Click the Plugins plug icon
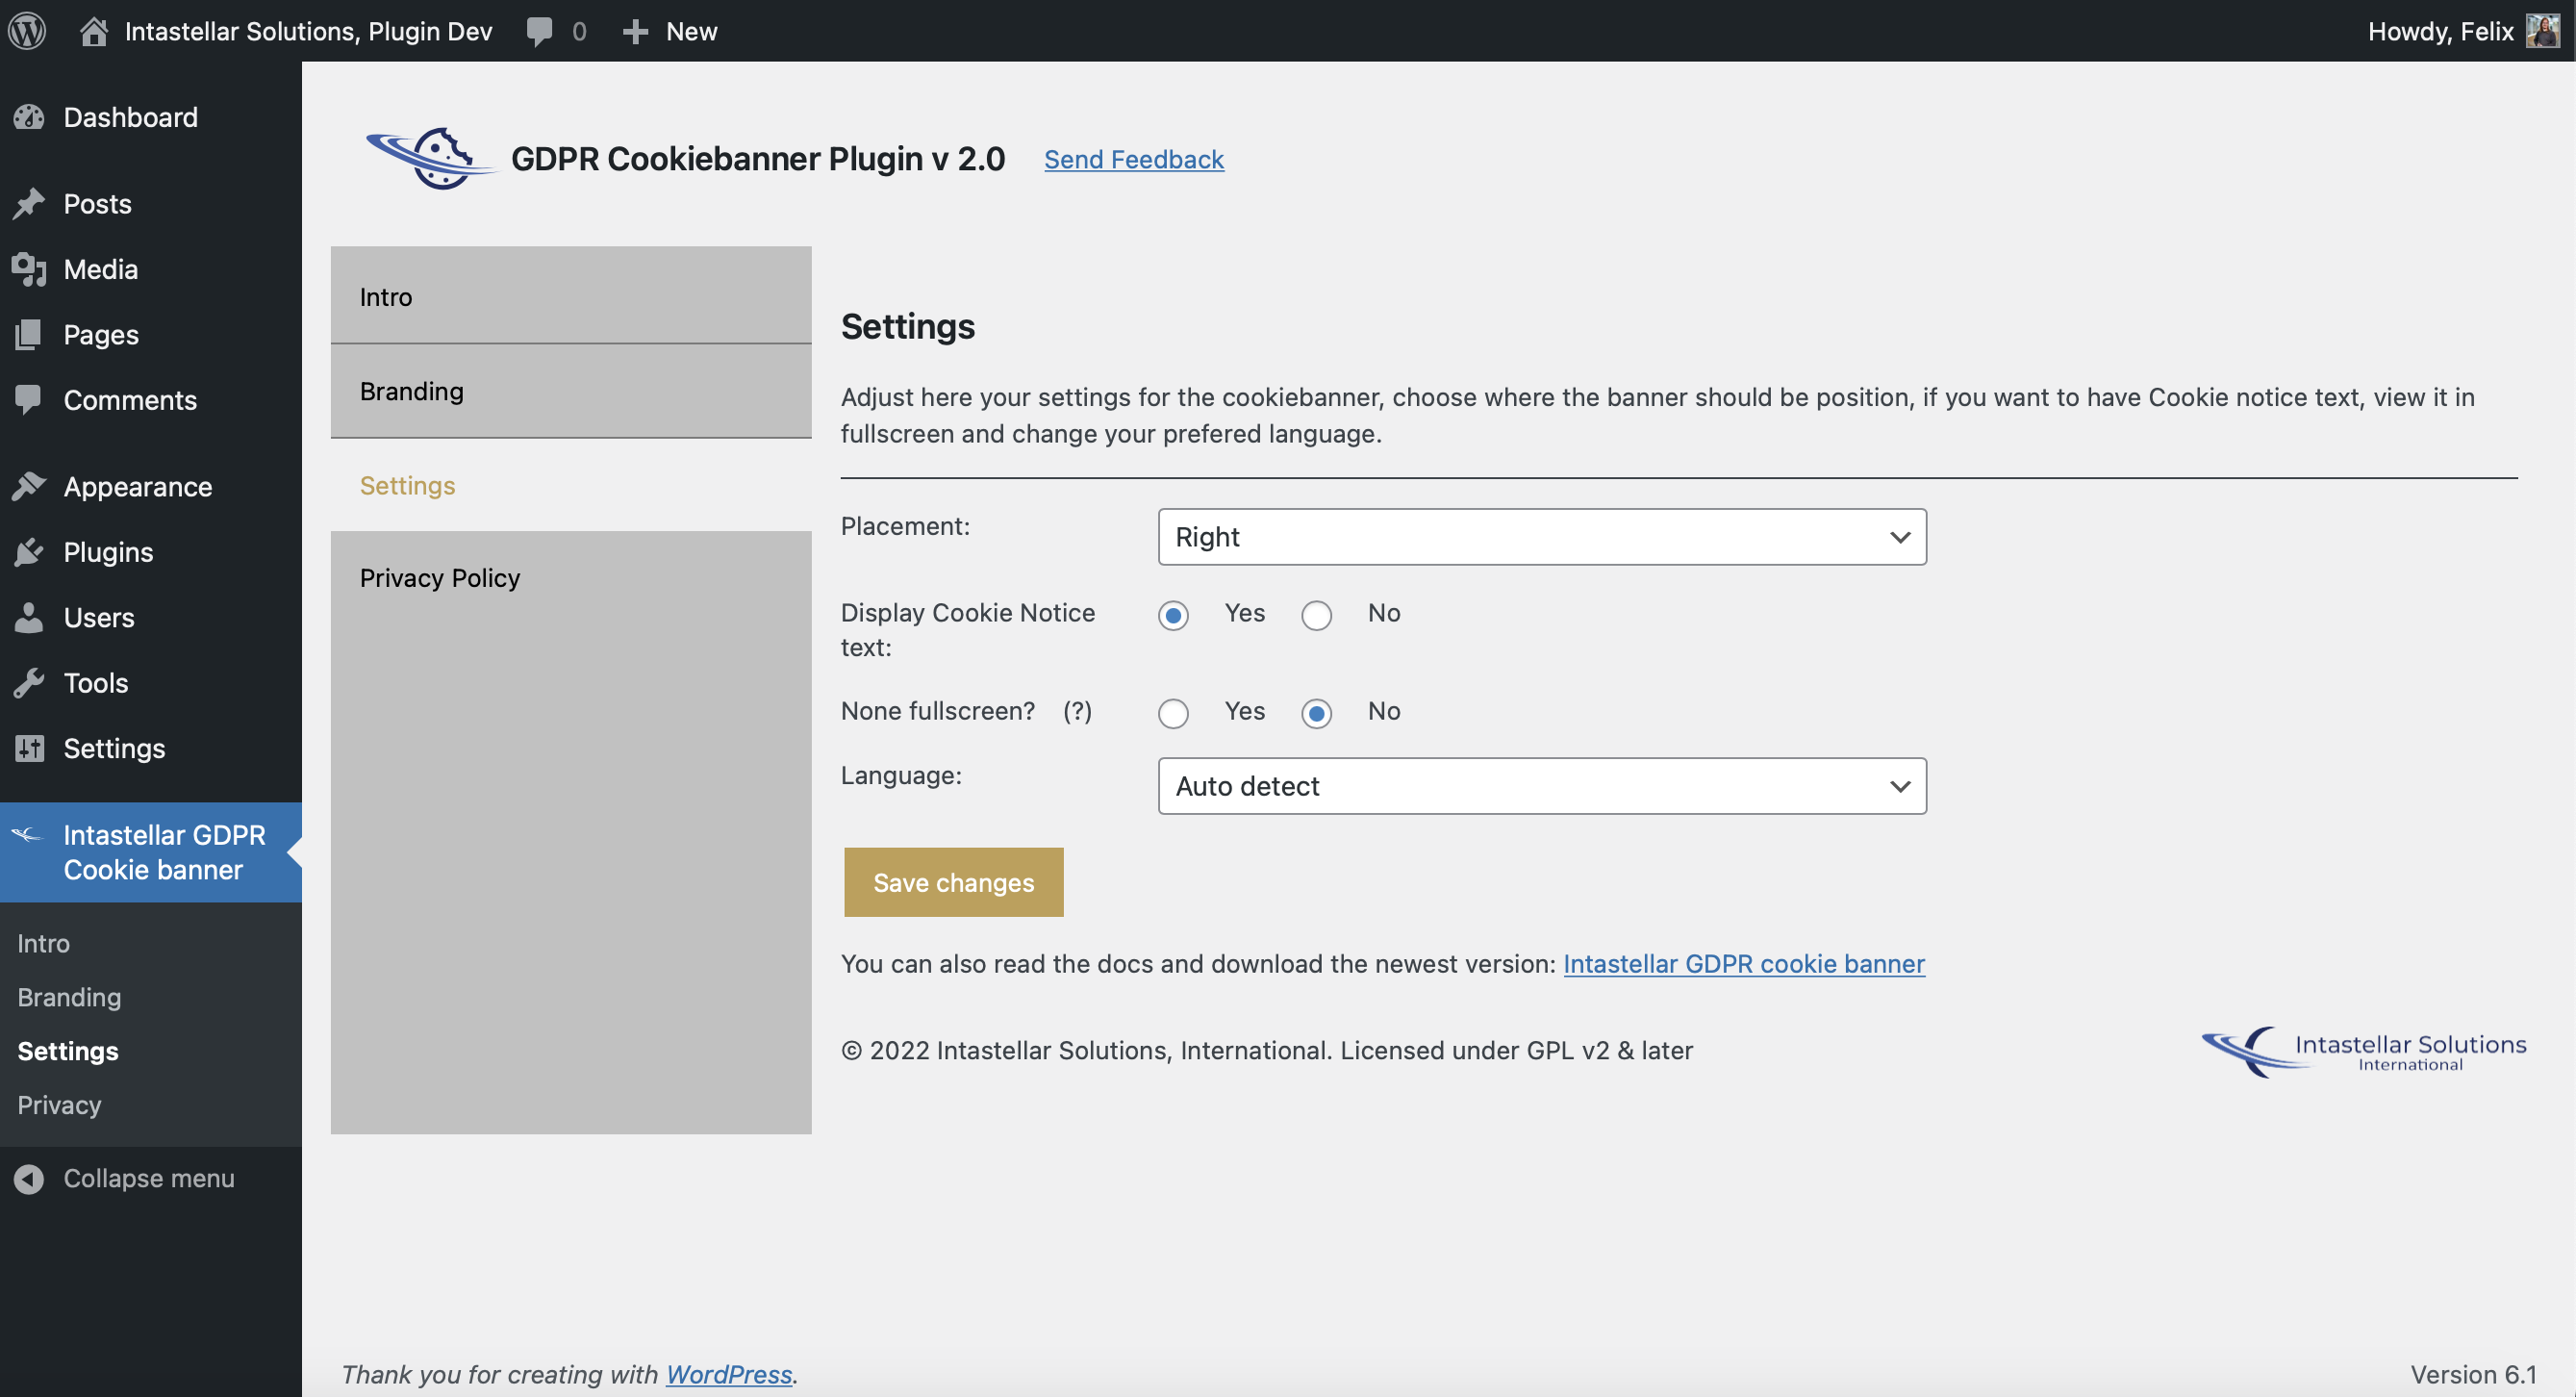2576x1397 pixels. coord(29,552)
